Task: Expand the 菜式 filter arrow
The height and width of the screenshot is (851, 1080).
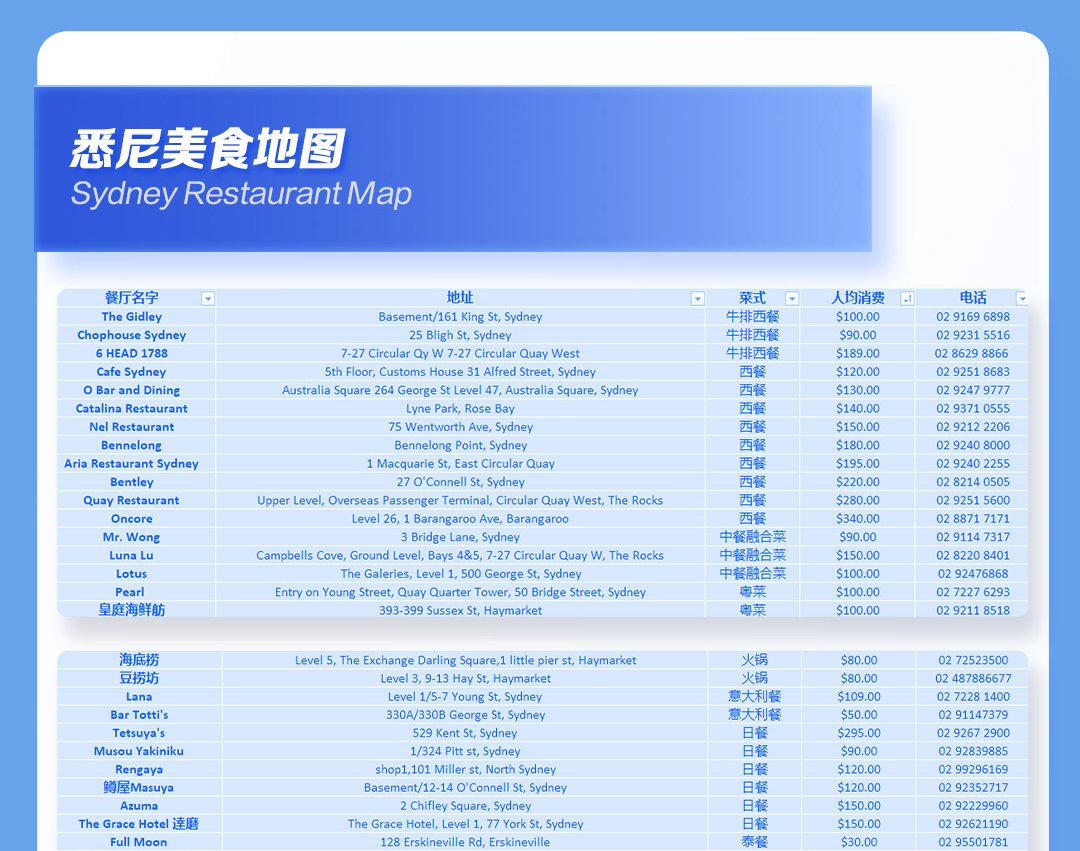Action: click(792, 298)
